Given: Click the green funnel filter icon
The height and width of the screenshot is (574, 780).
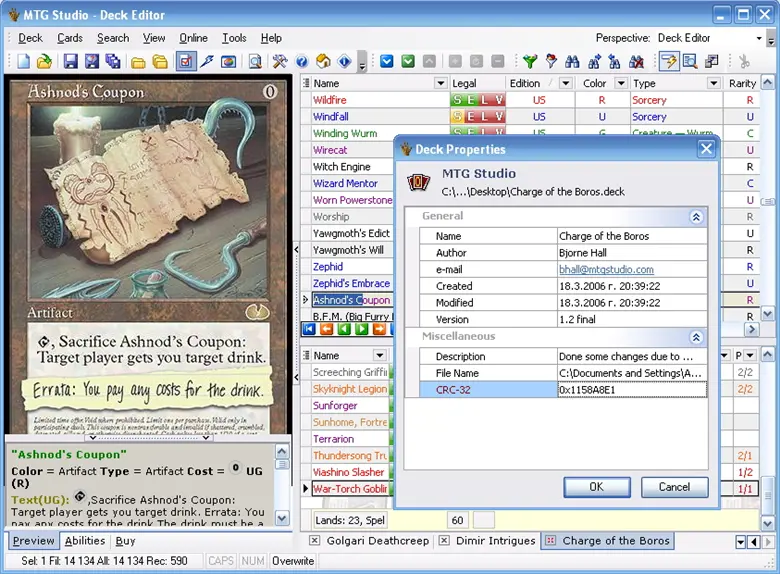Looking at the screenshot, I should pyautogui.click(x=530, y=62).
